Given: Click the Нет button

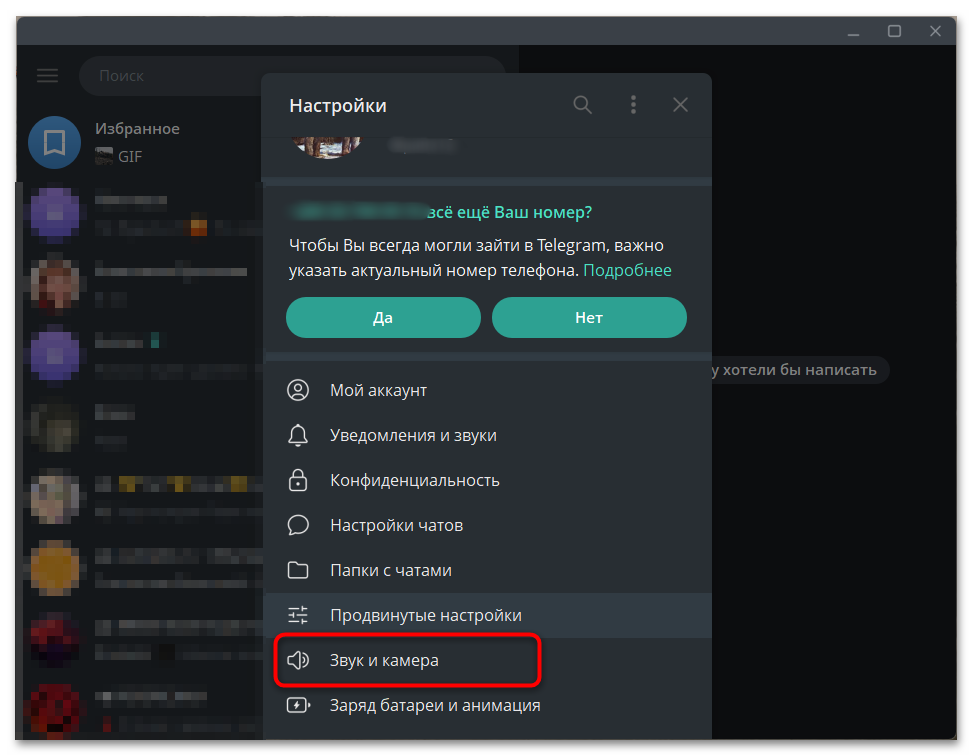Looking at the screenshot, I should pyautogui.click(x=589, y=317).
